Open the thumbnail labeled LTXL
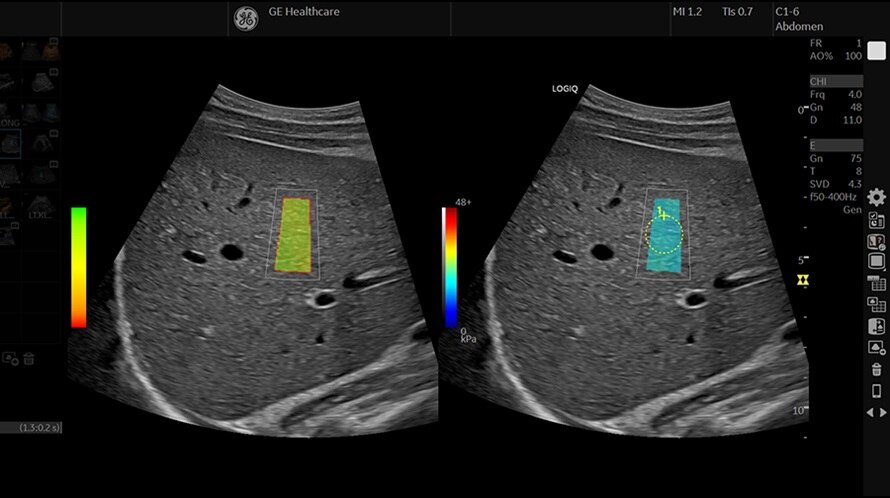This screenshot has height=498, width=890. point(40,207)
